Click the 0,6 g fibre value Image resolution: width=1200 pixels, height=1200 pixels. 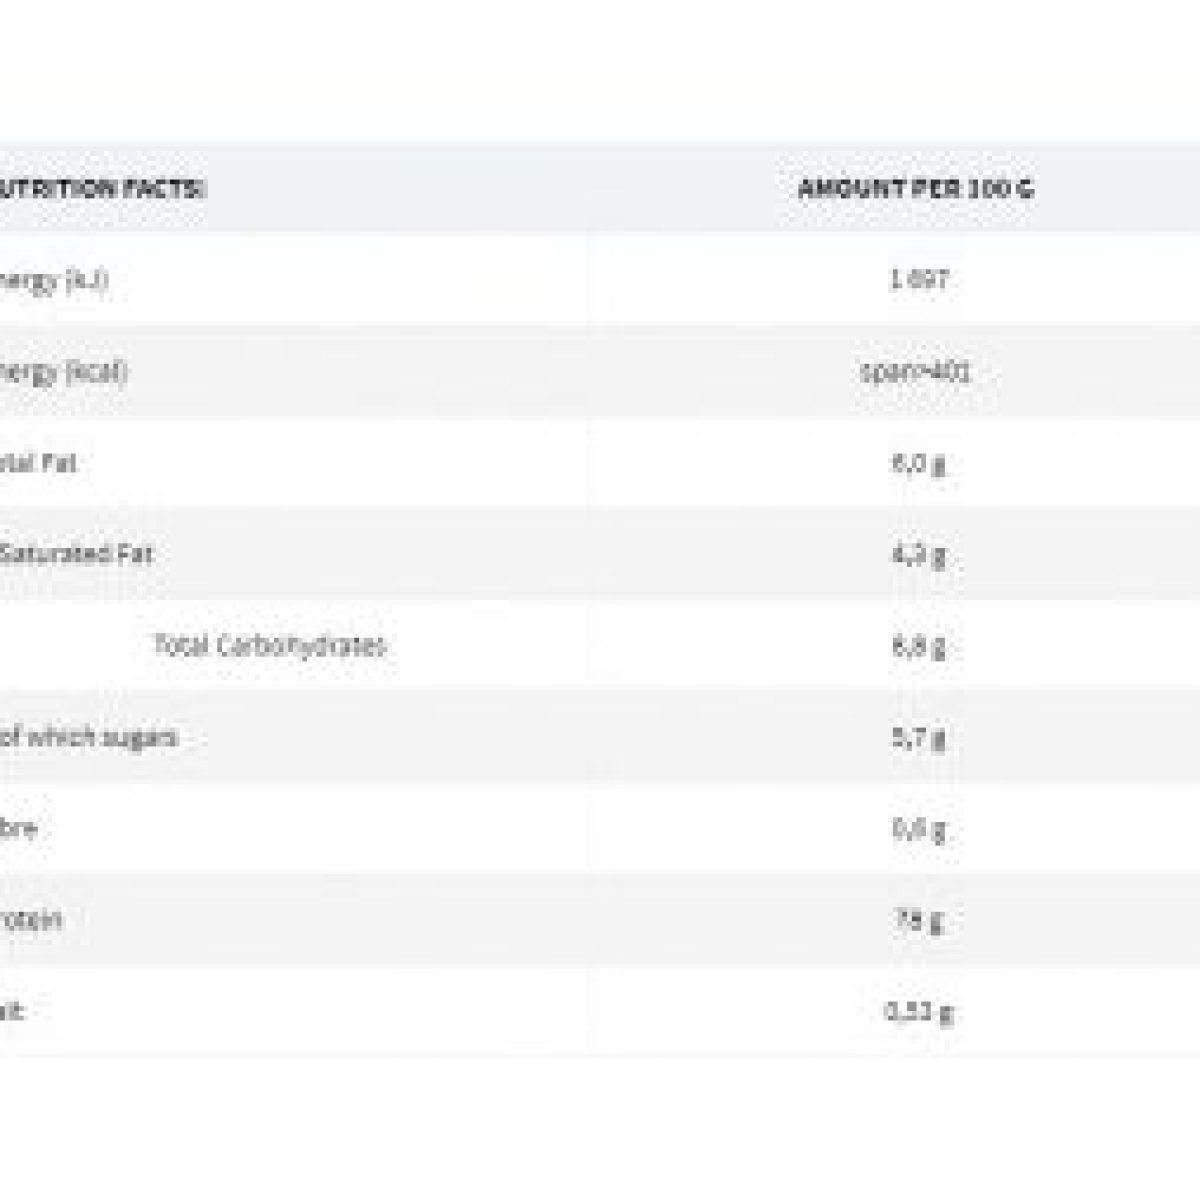[918, 830]
